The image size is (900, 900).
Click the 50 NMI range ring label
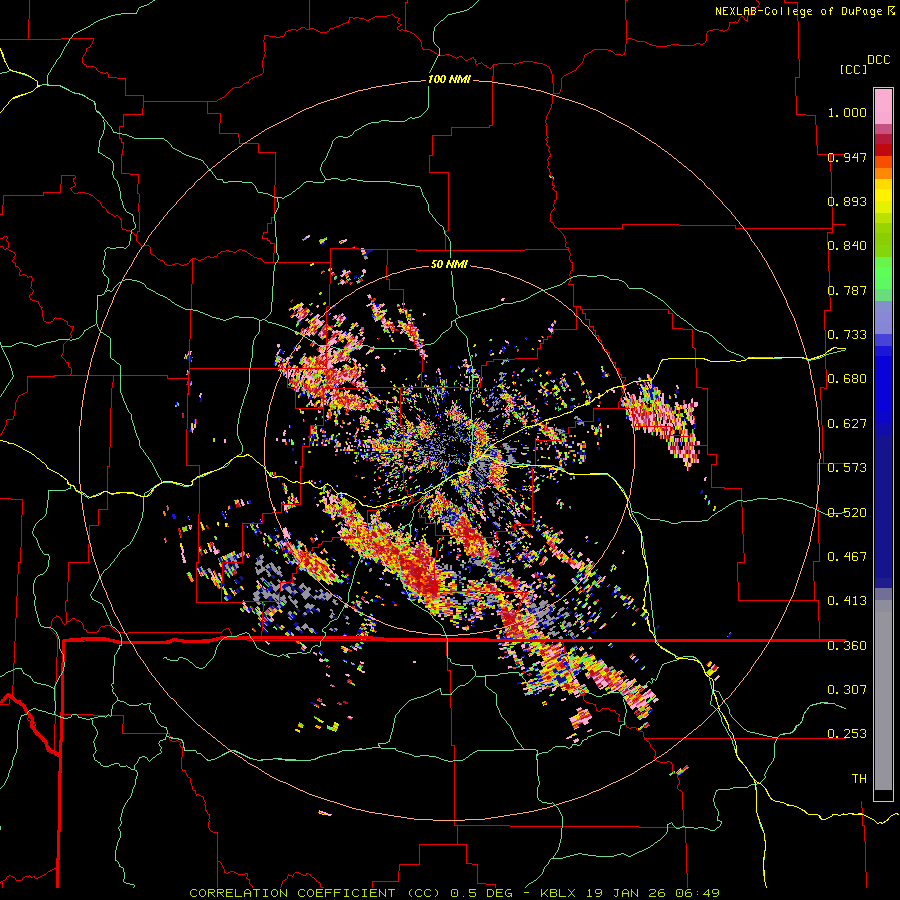(x=449, y=264)
